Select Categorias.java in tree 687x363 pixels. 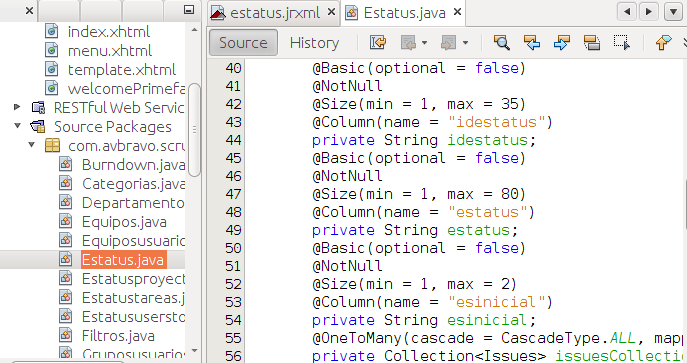tap(134, 184)
